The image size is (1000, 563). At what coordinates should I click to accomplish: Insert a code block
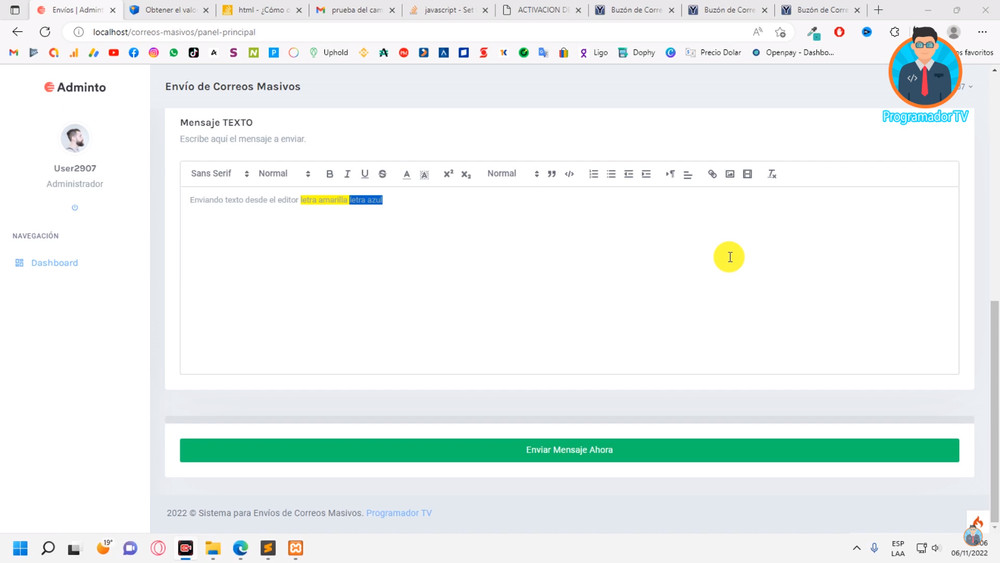pyautogui.click(x=570, y=174)
